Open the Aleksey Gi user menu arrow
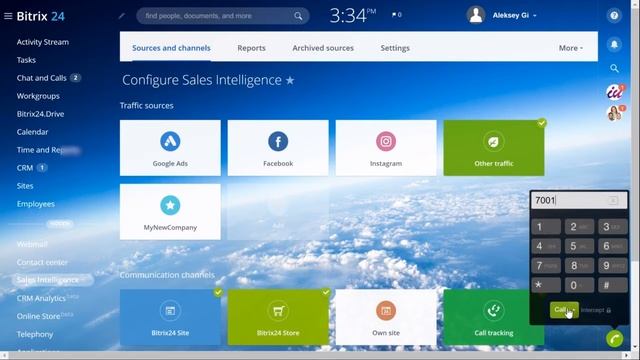This screenshot has width=640, height=360. (x=535, y=16)
